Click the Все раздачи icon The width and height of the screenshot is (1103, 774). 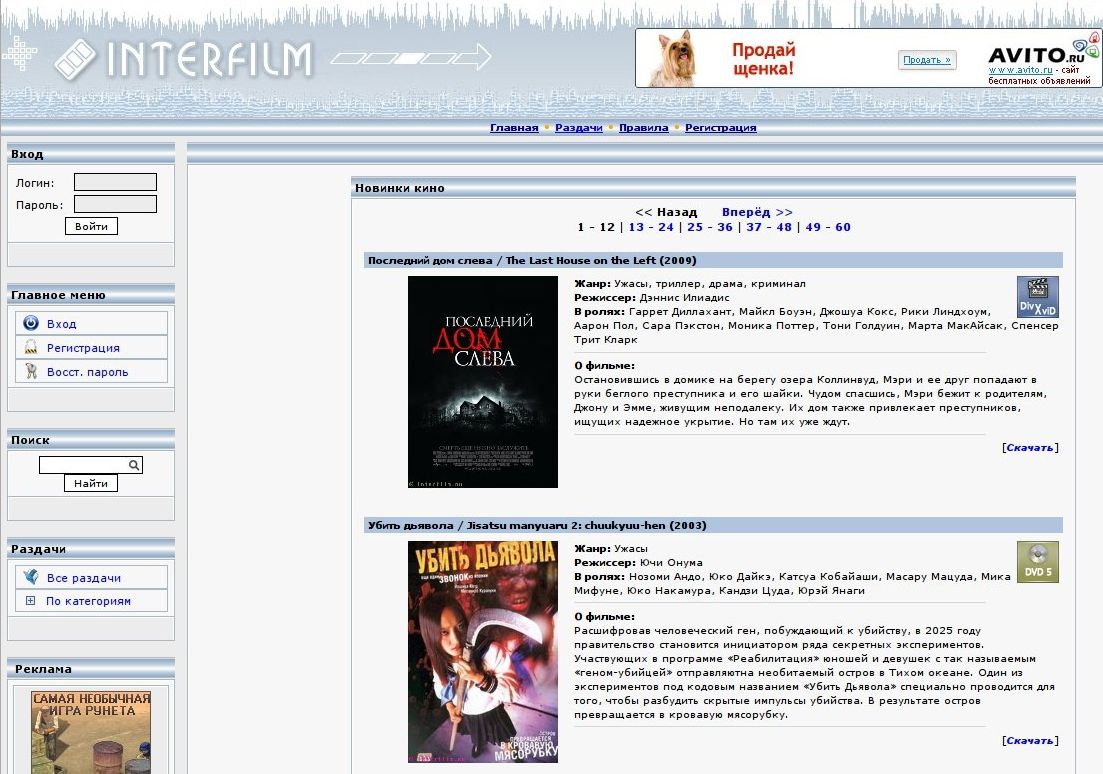(x=31, y=577)
